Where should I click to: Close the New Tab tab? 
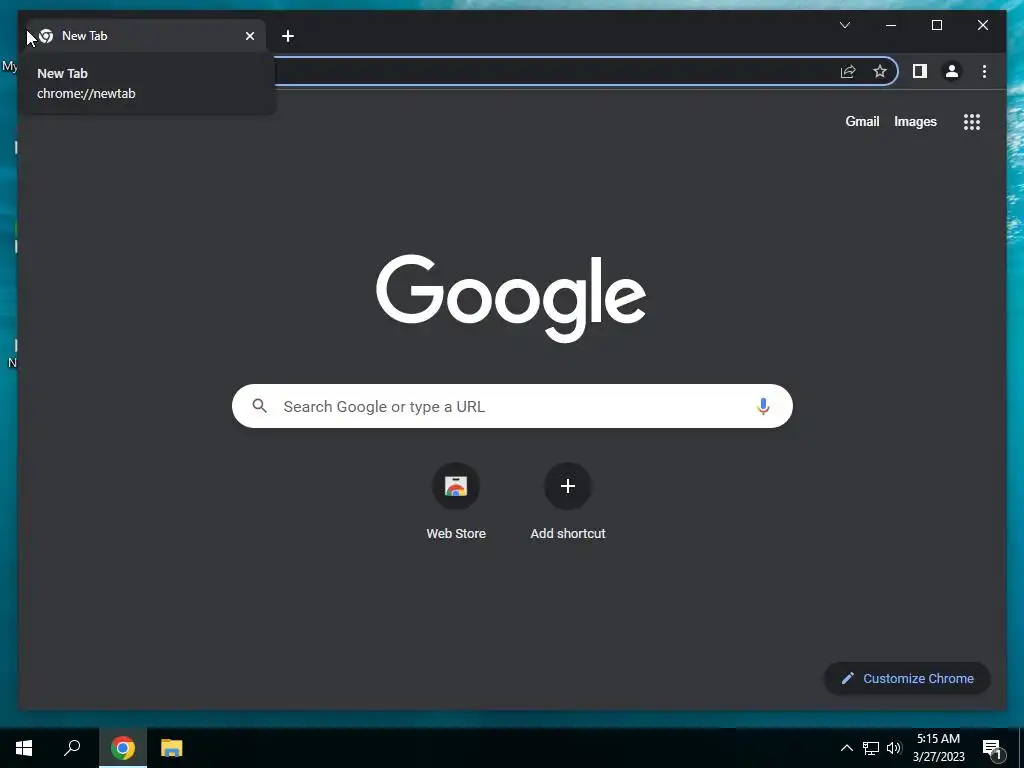(x=249, y=36)
